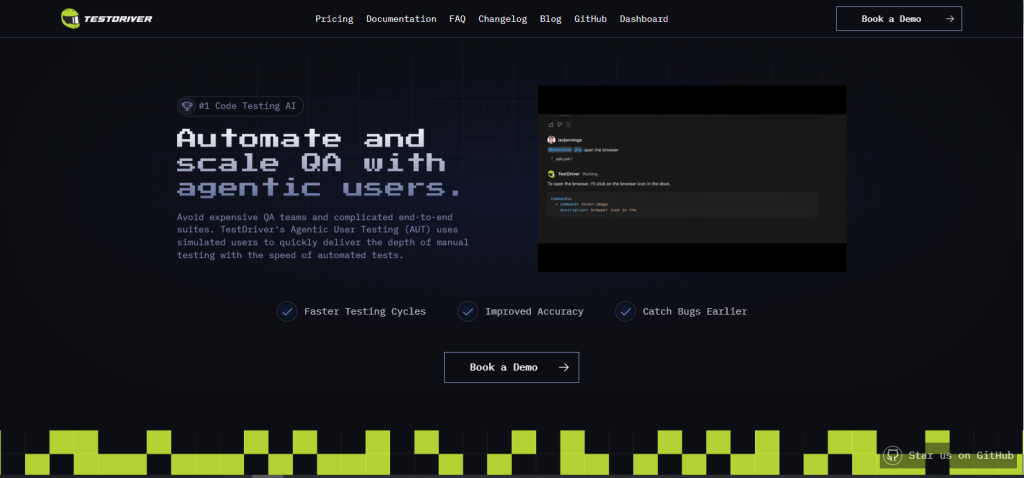Click Star us on GitHub
The height and width of the screenshot is (478, 1024).
tap(948, 455)
